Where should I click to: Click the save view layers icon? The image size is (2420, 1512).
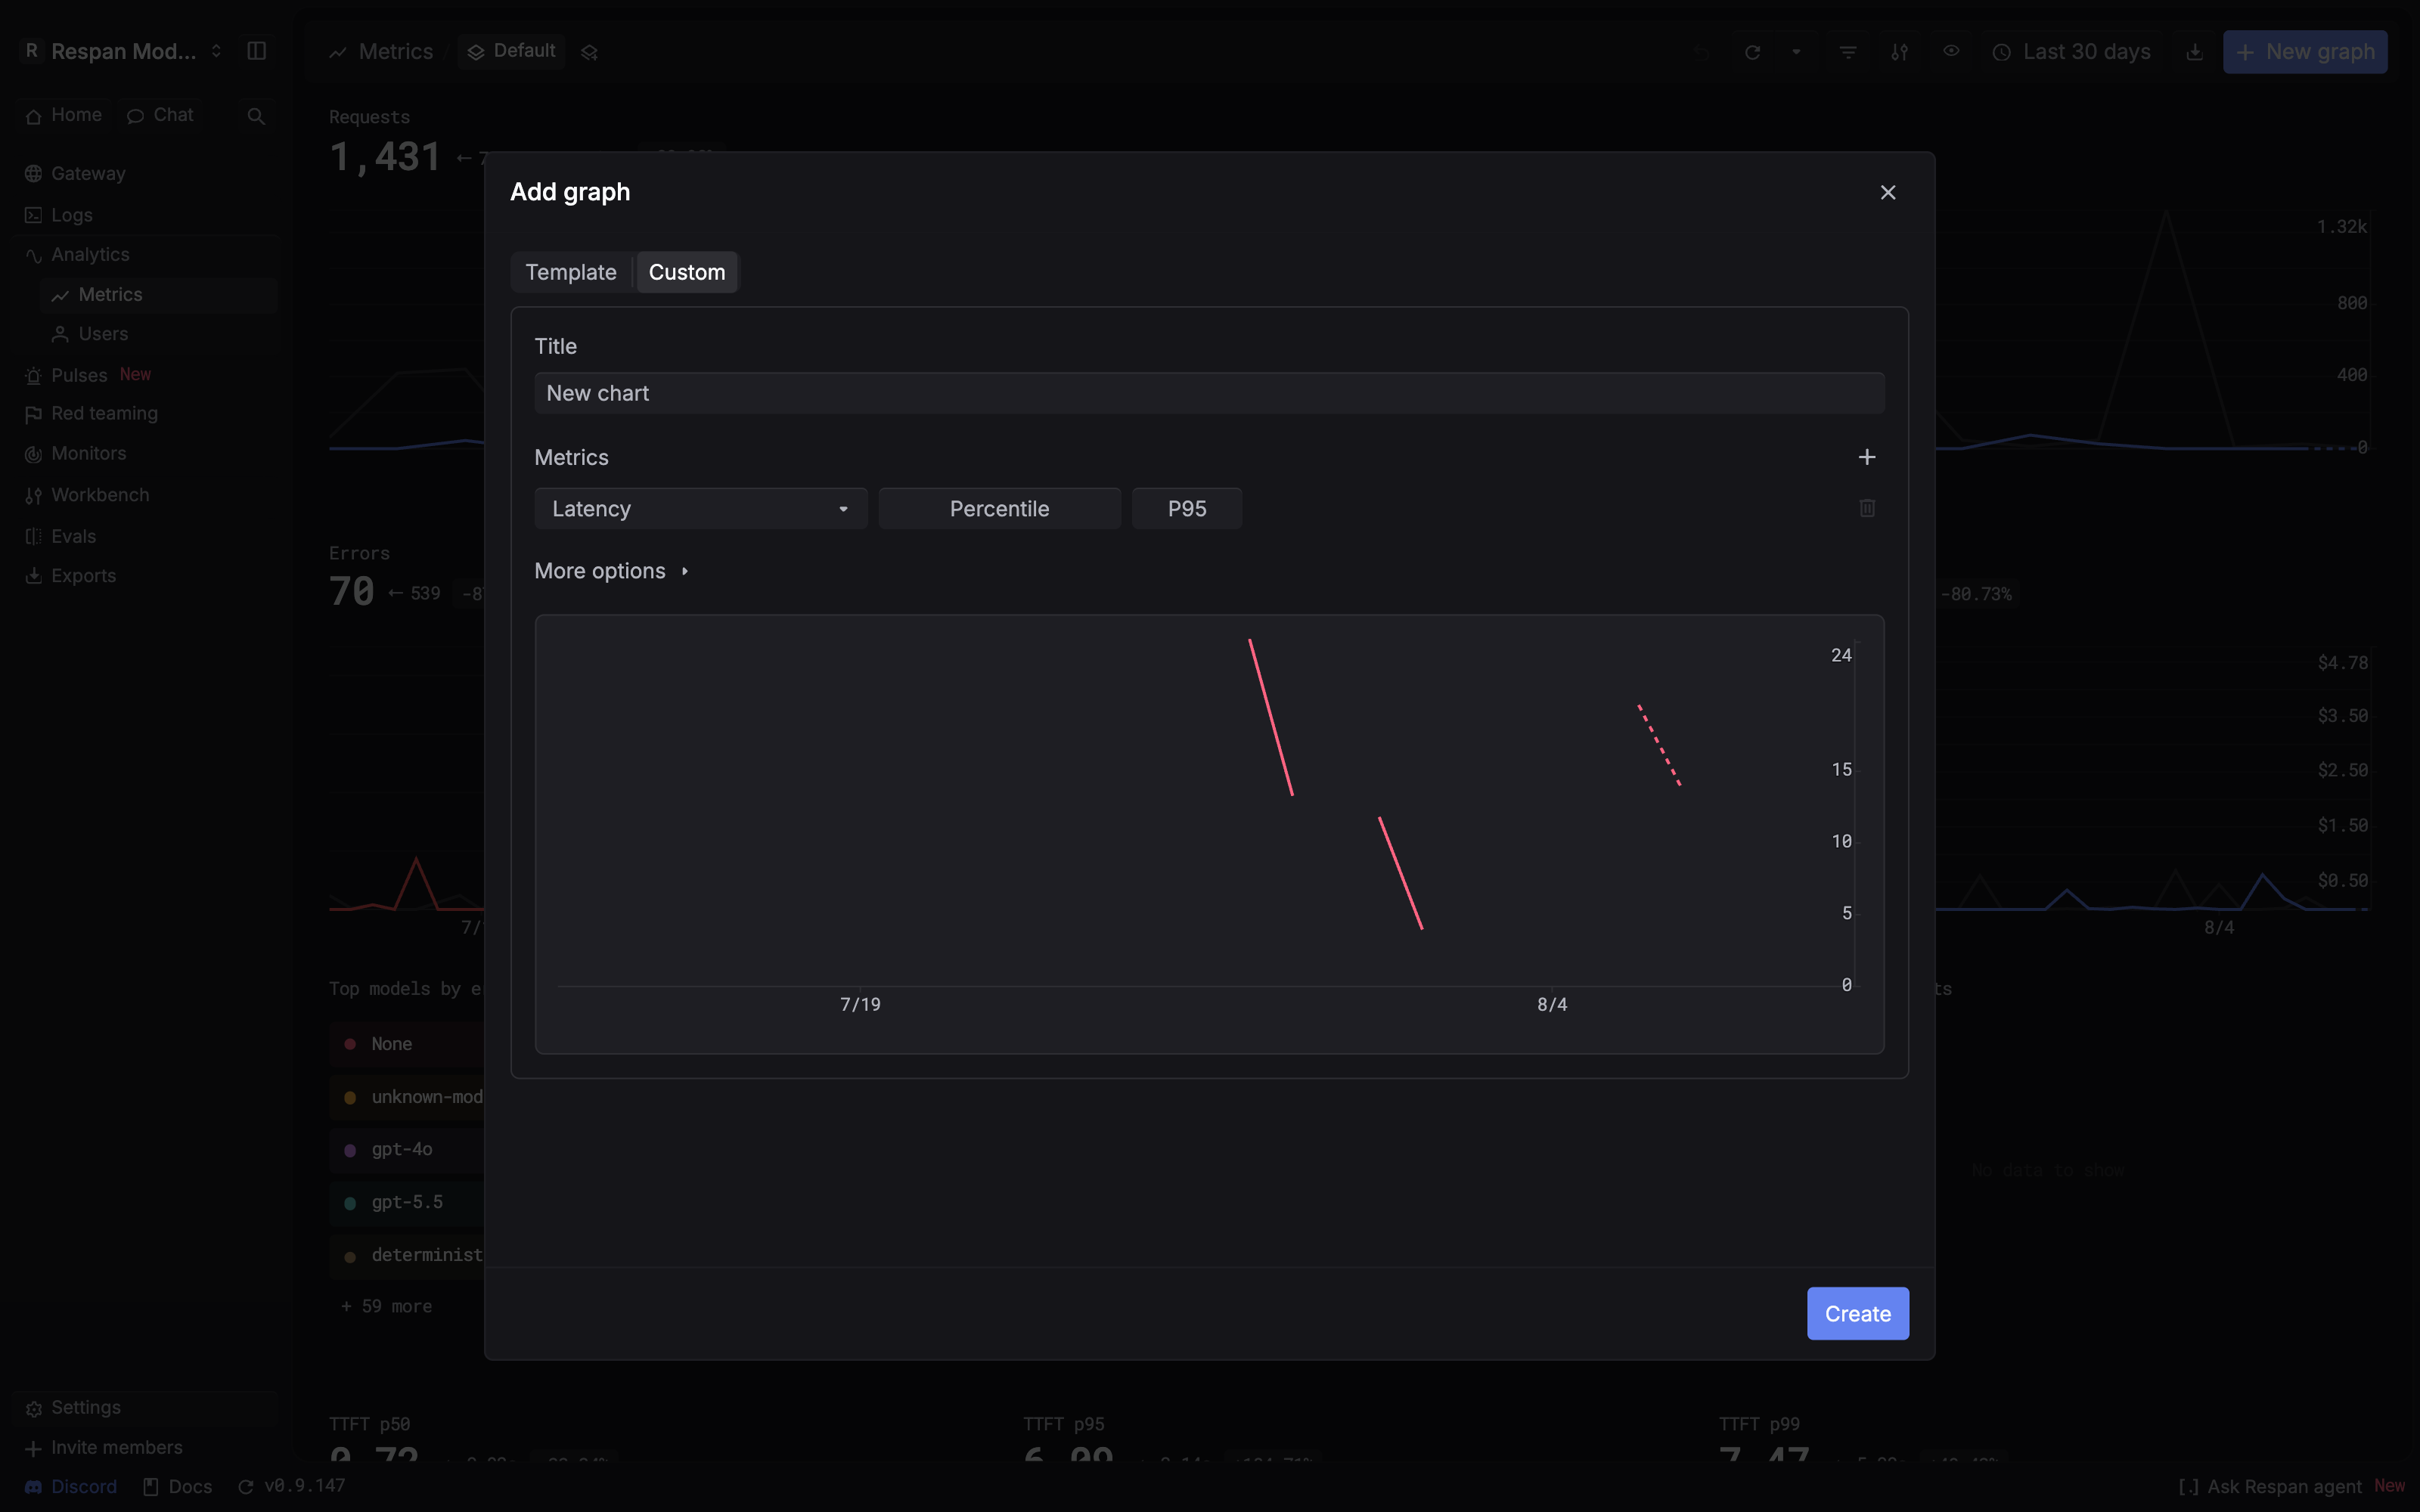tap(589, 52)
